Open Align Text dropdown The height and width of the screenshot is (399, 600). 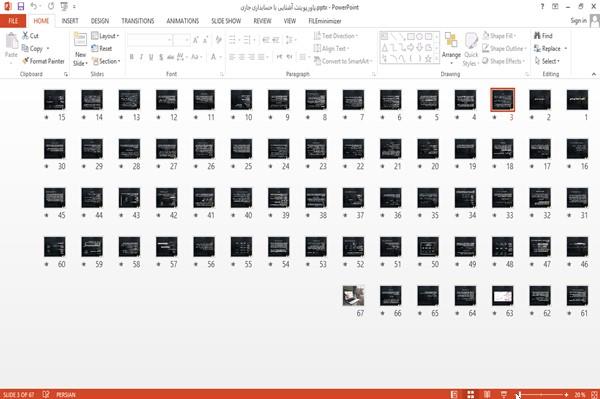331,48
